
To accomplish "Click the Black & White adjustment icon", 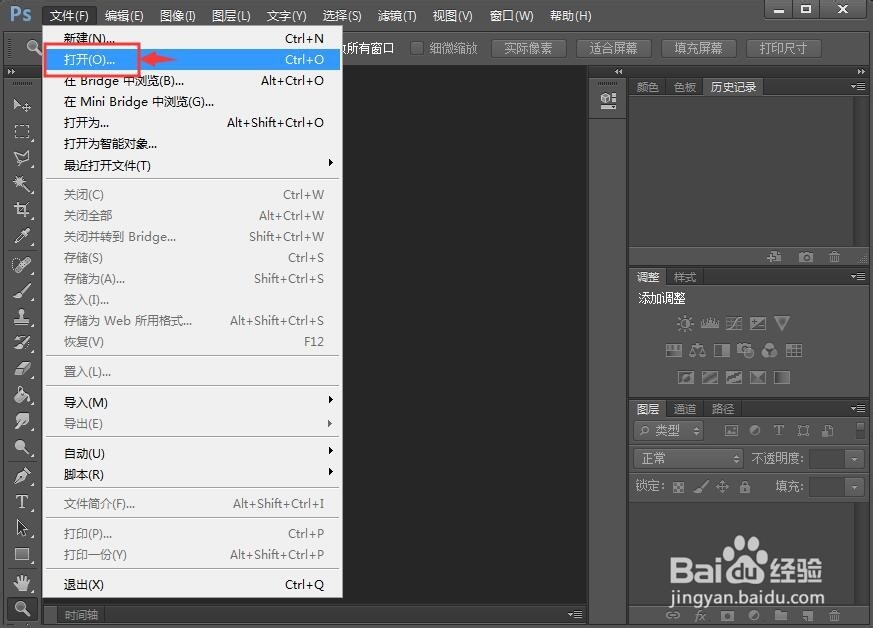I will pos(722,351).
